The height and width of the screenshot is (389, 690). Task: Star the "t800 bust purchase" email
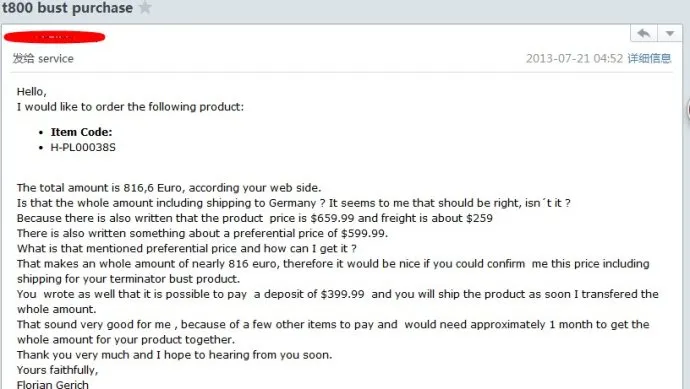[145, 7]
